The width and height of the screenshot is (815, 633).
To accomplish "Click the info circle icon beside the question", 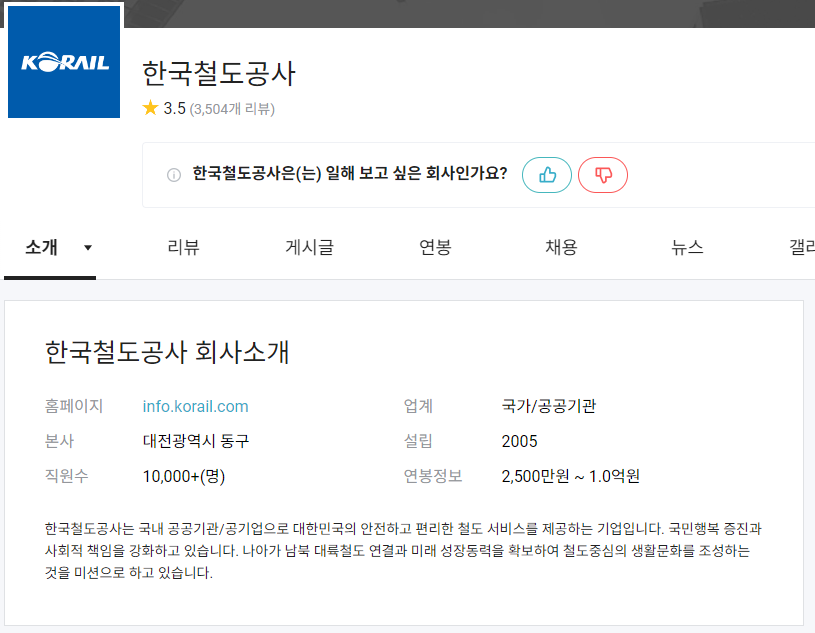I will [174, 175].
